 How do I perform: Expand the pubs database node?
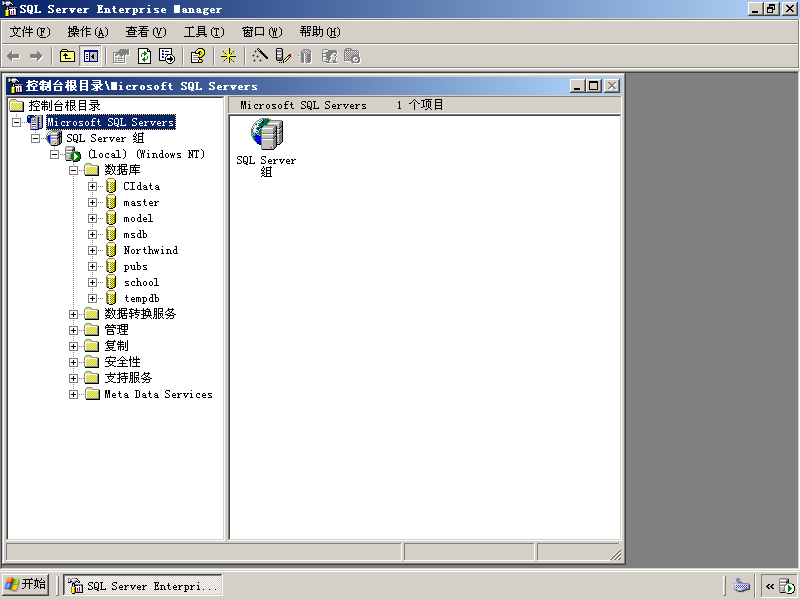[92, 266]
